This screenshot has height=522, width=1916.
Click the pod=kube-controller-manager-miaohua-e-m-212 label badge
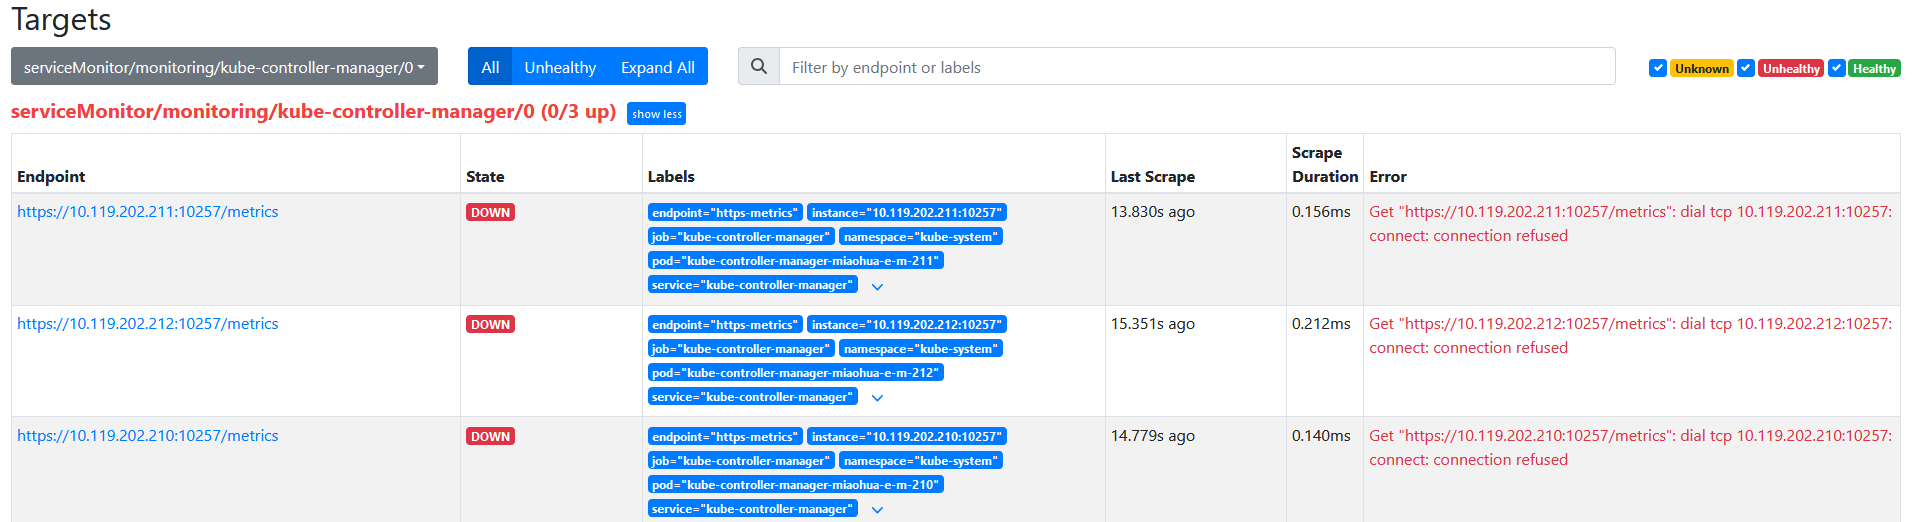coord(796,373)
